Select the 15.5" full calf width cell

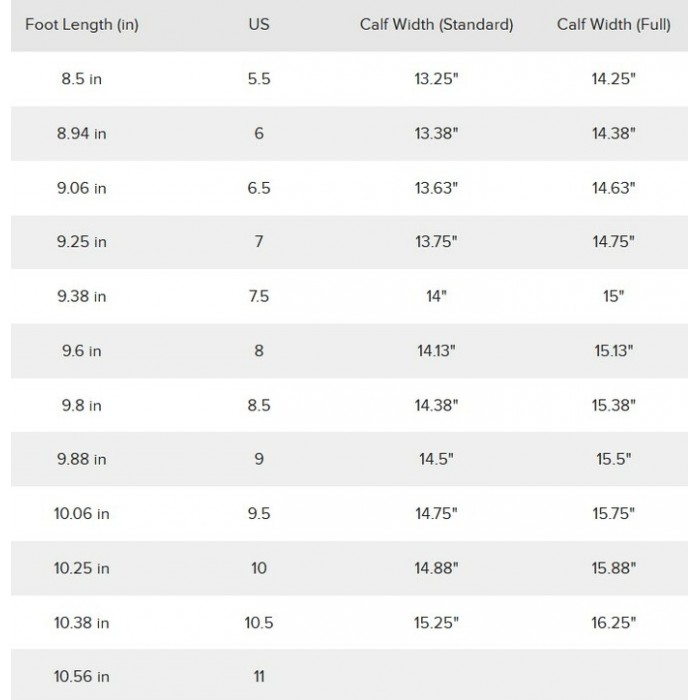(613, 459)
